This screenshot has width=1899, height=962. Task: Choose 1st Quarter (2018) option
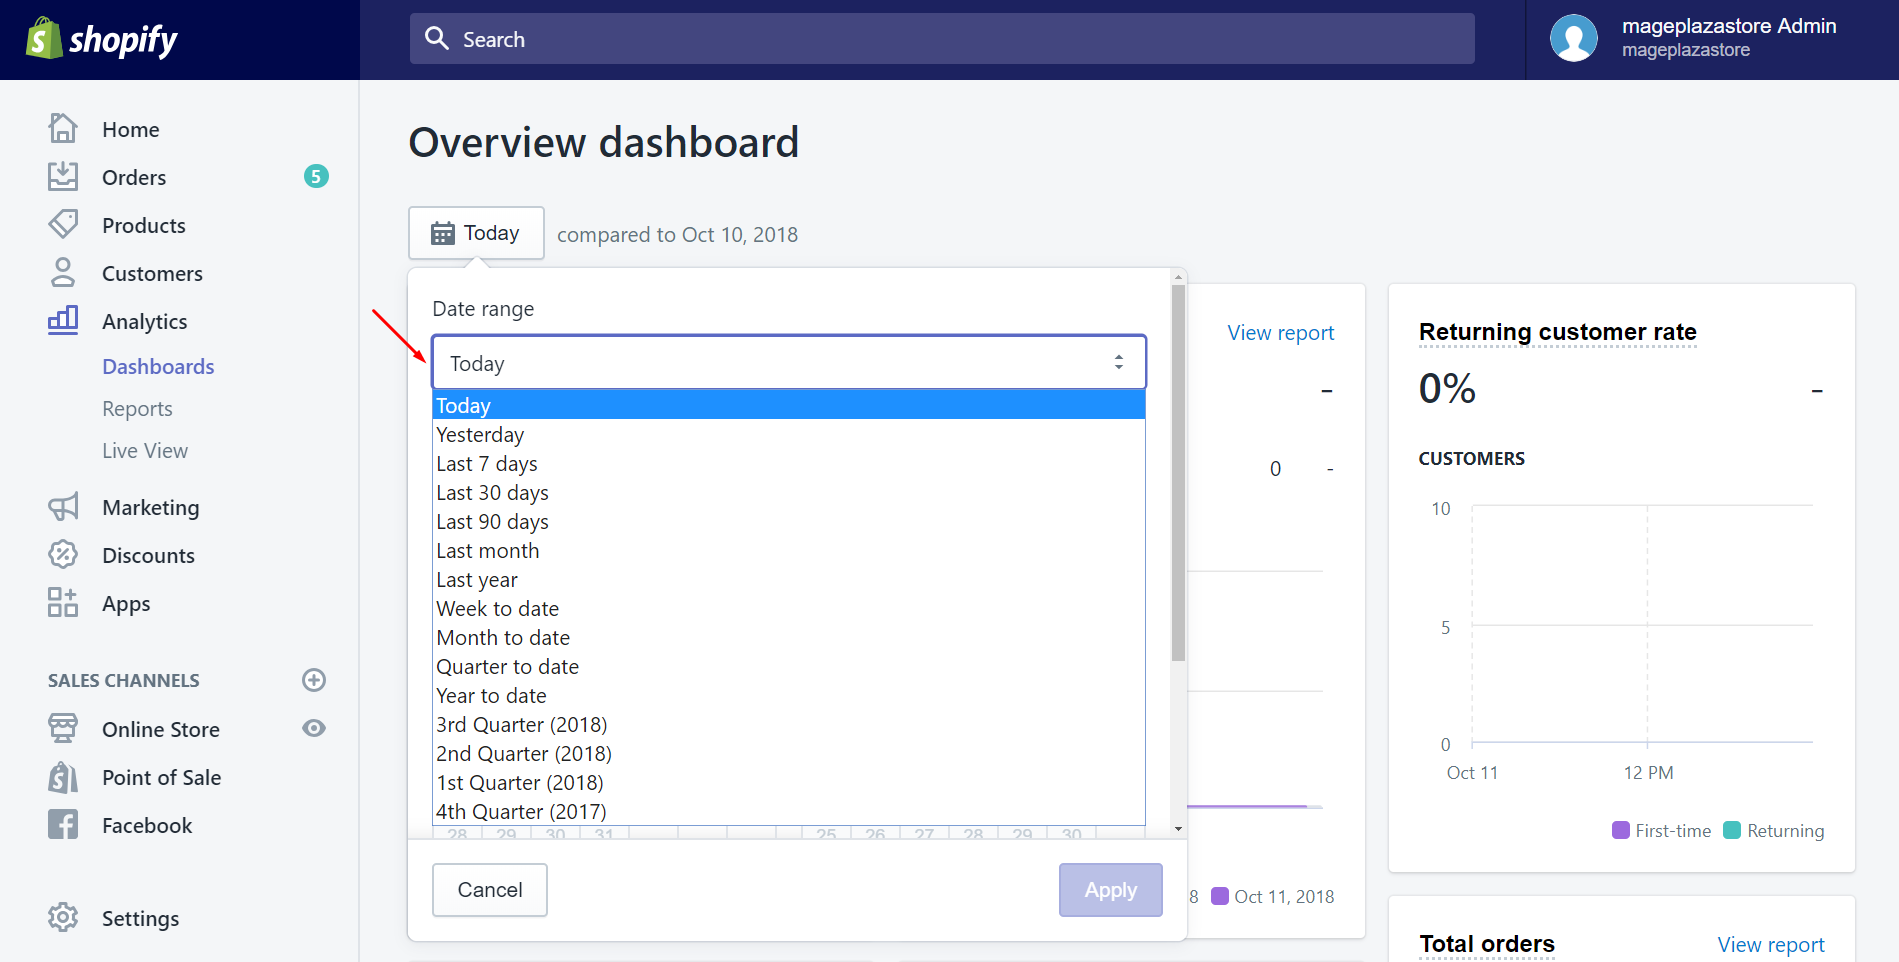pos(788,782)
